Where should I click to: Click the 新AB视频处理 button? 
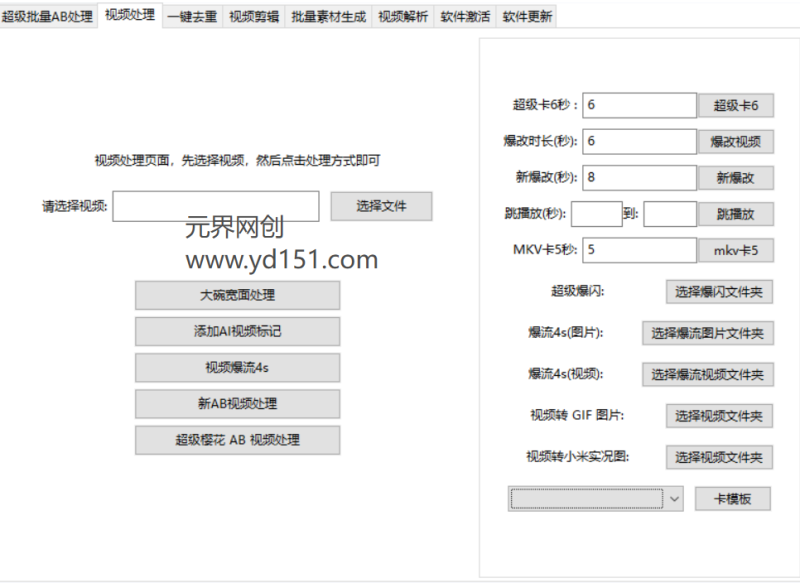(x=236, y=404)
